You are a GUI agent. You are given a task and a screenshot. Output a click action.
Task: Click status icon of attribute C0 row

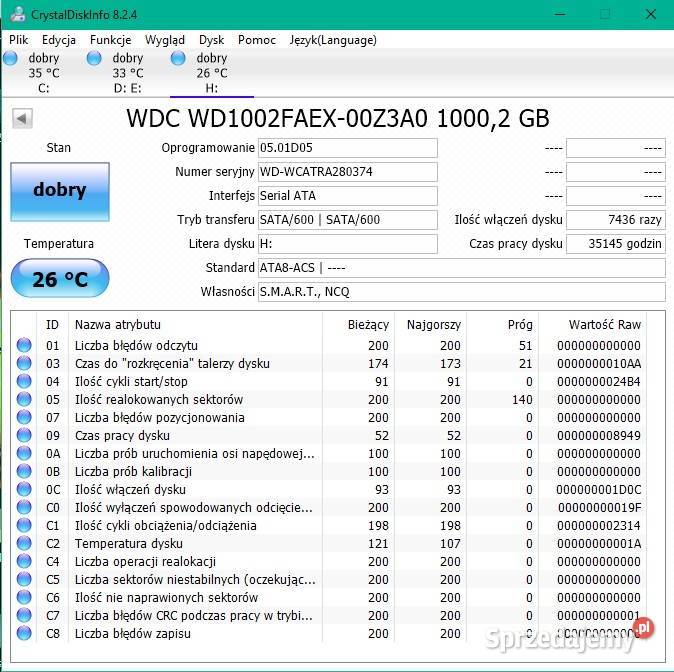coord(24,508)
